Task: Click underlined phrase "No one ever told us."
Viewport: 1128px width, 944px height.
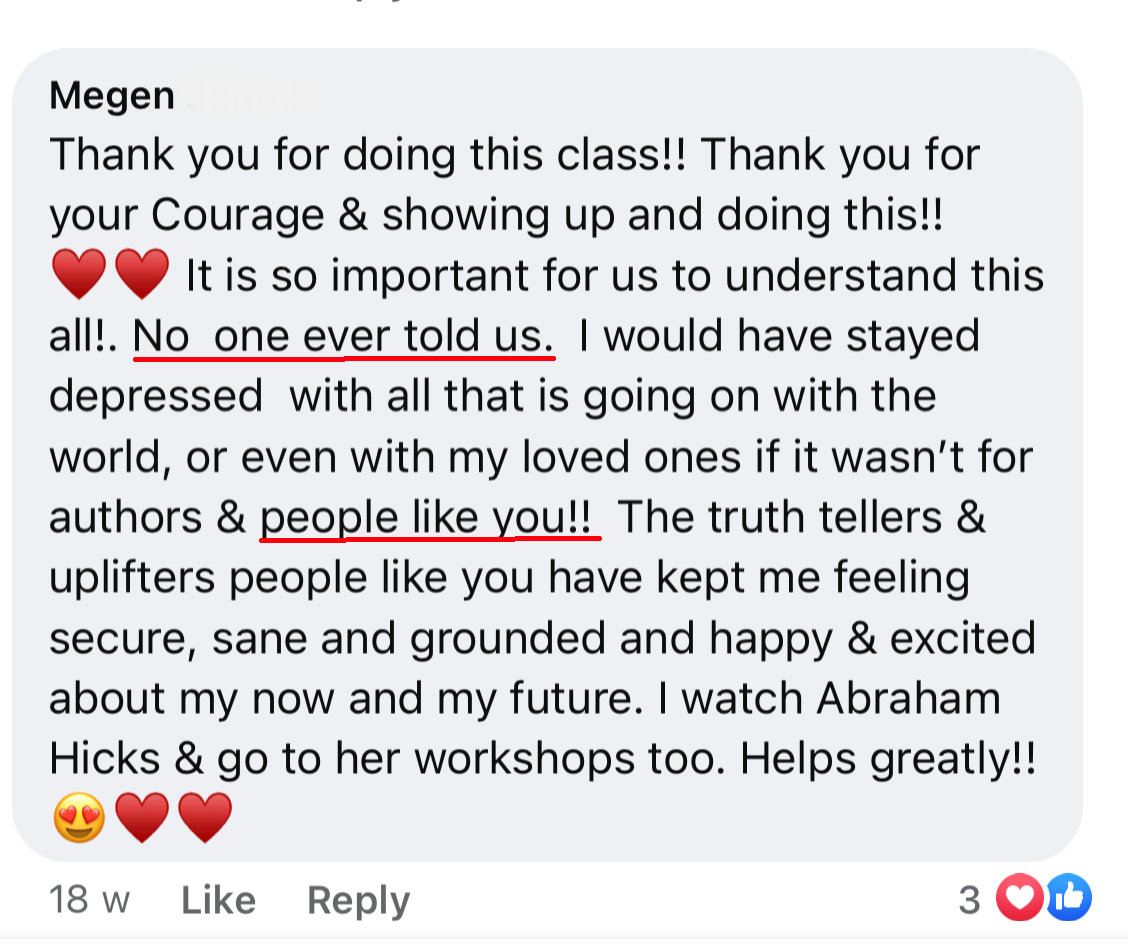Action: point(344,337)
